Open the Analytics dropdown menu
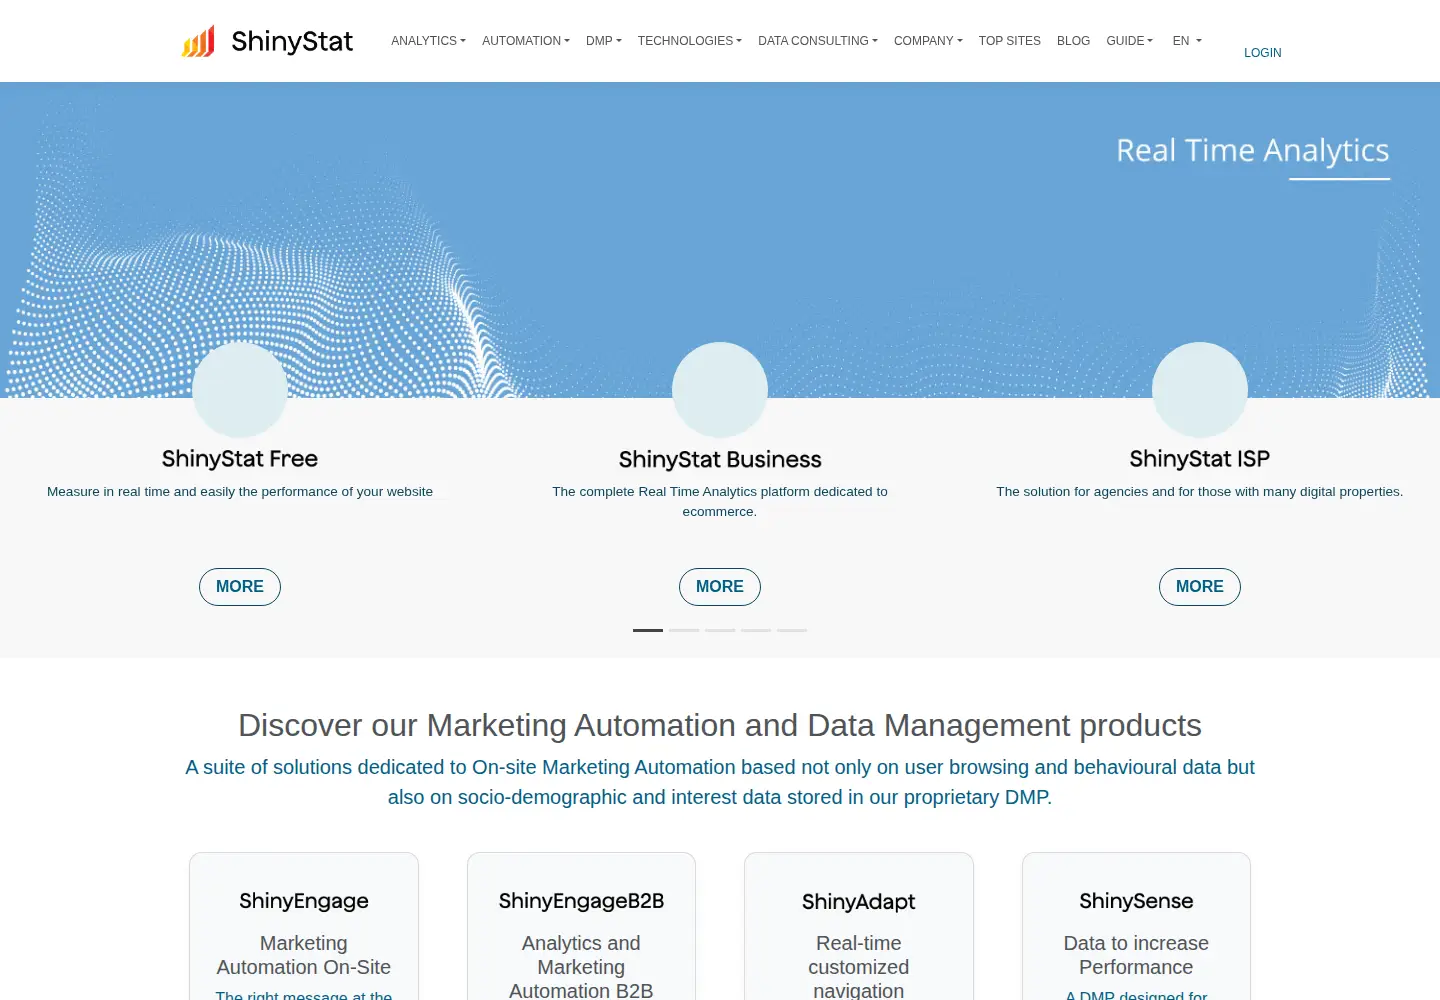 coord(428,41)
